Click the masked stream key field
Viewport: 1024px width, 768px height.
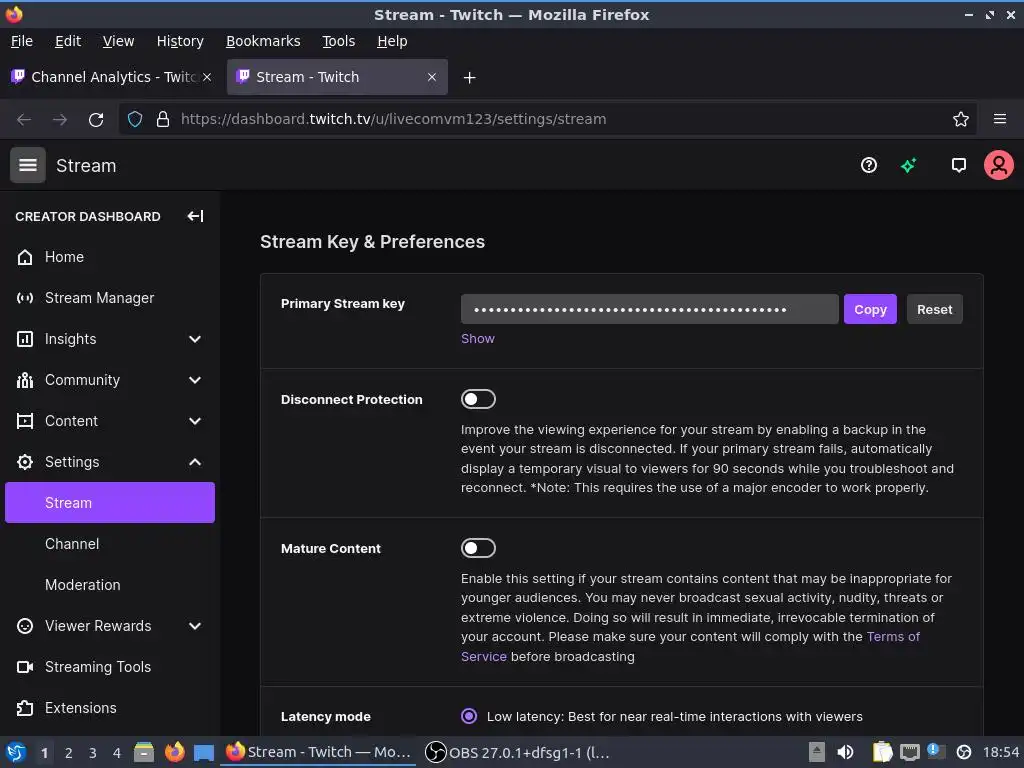click(649, 310)
